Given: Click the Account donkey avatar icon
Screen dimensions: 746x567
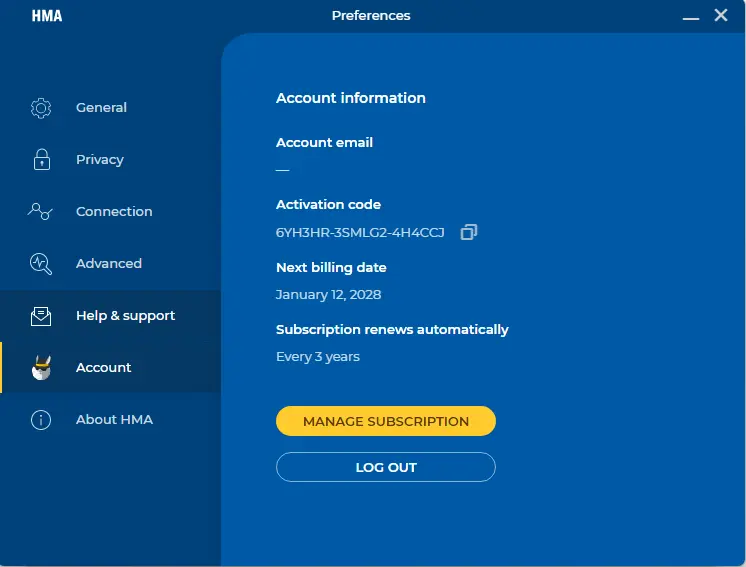Looking at the screenshot, I should pos(41,368).
